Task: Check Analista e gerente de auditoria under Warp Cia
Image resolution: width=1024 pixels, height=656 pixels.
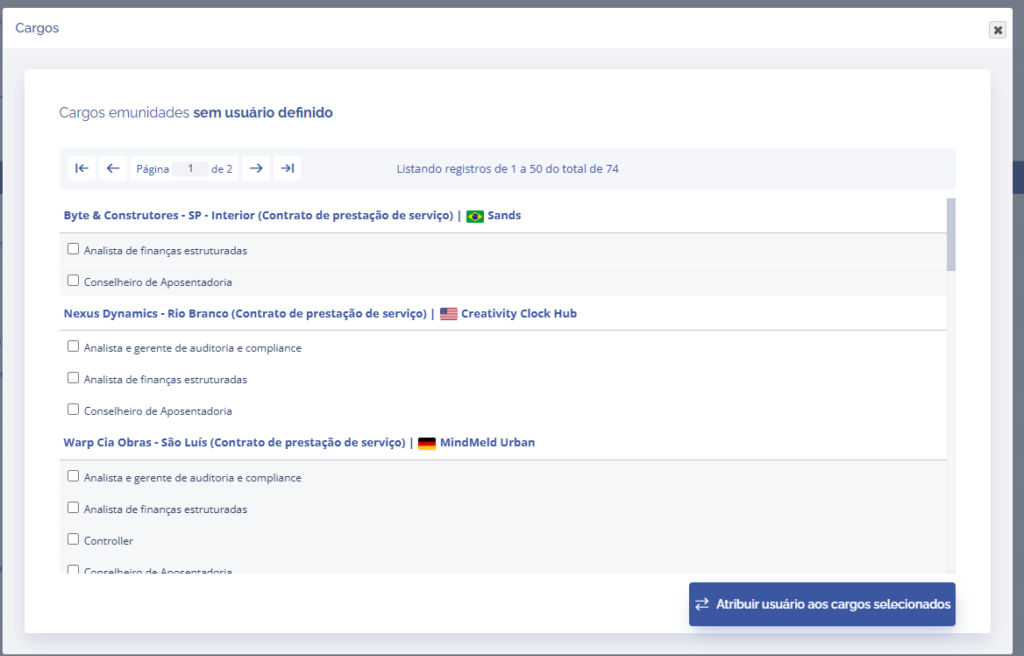Action: click(73, 476)
